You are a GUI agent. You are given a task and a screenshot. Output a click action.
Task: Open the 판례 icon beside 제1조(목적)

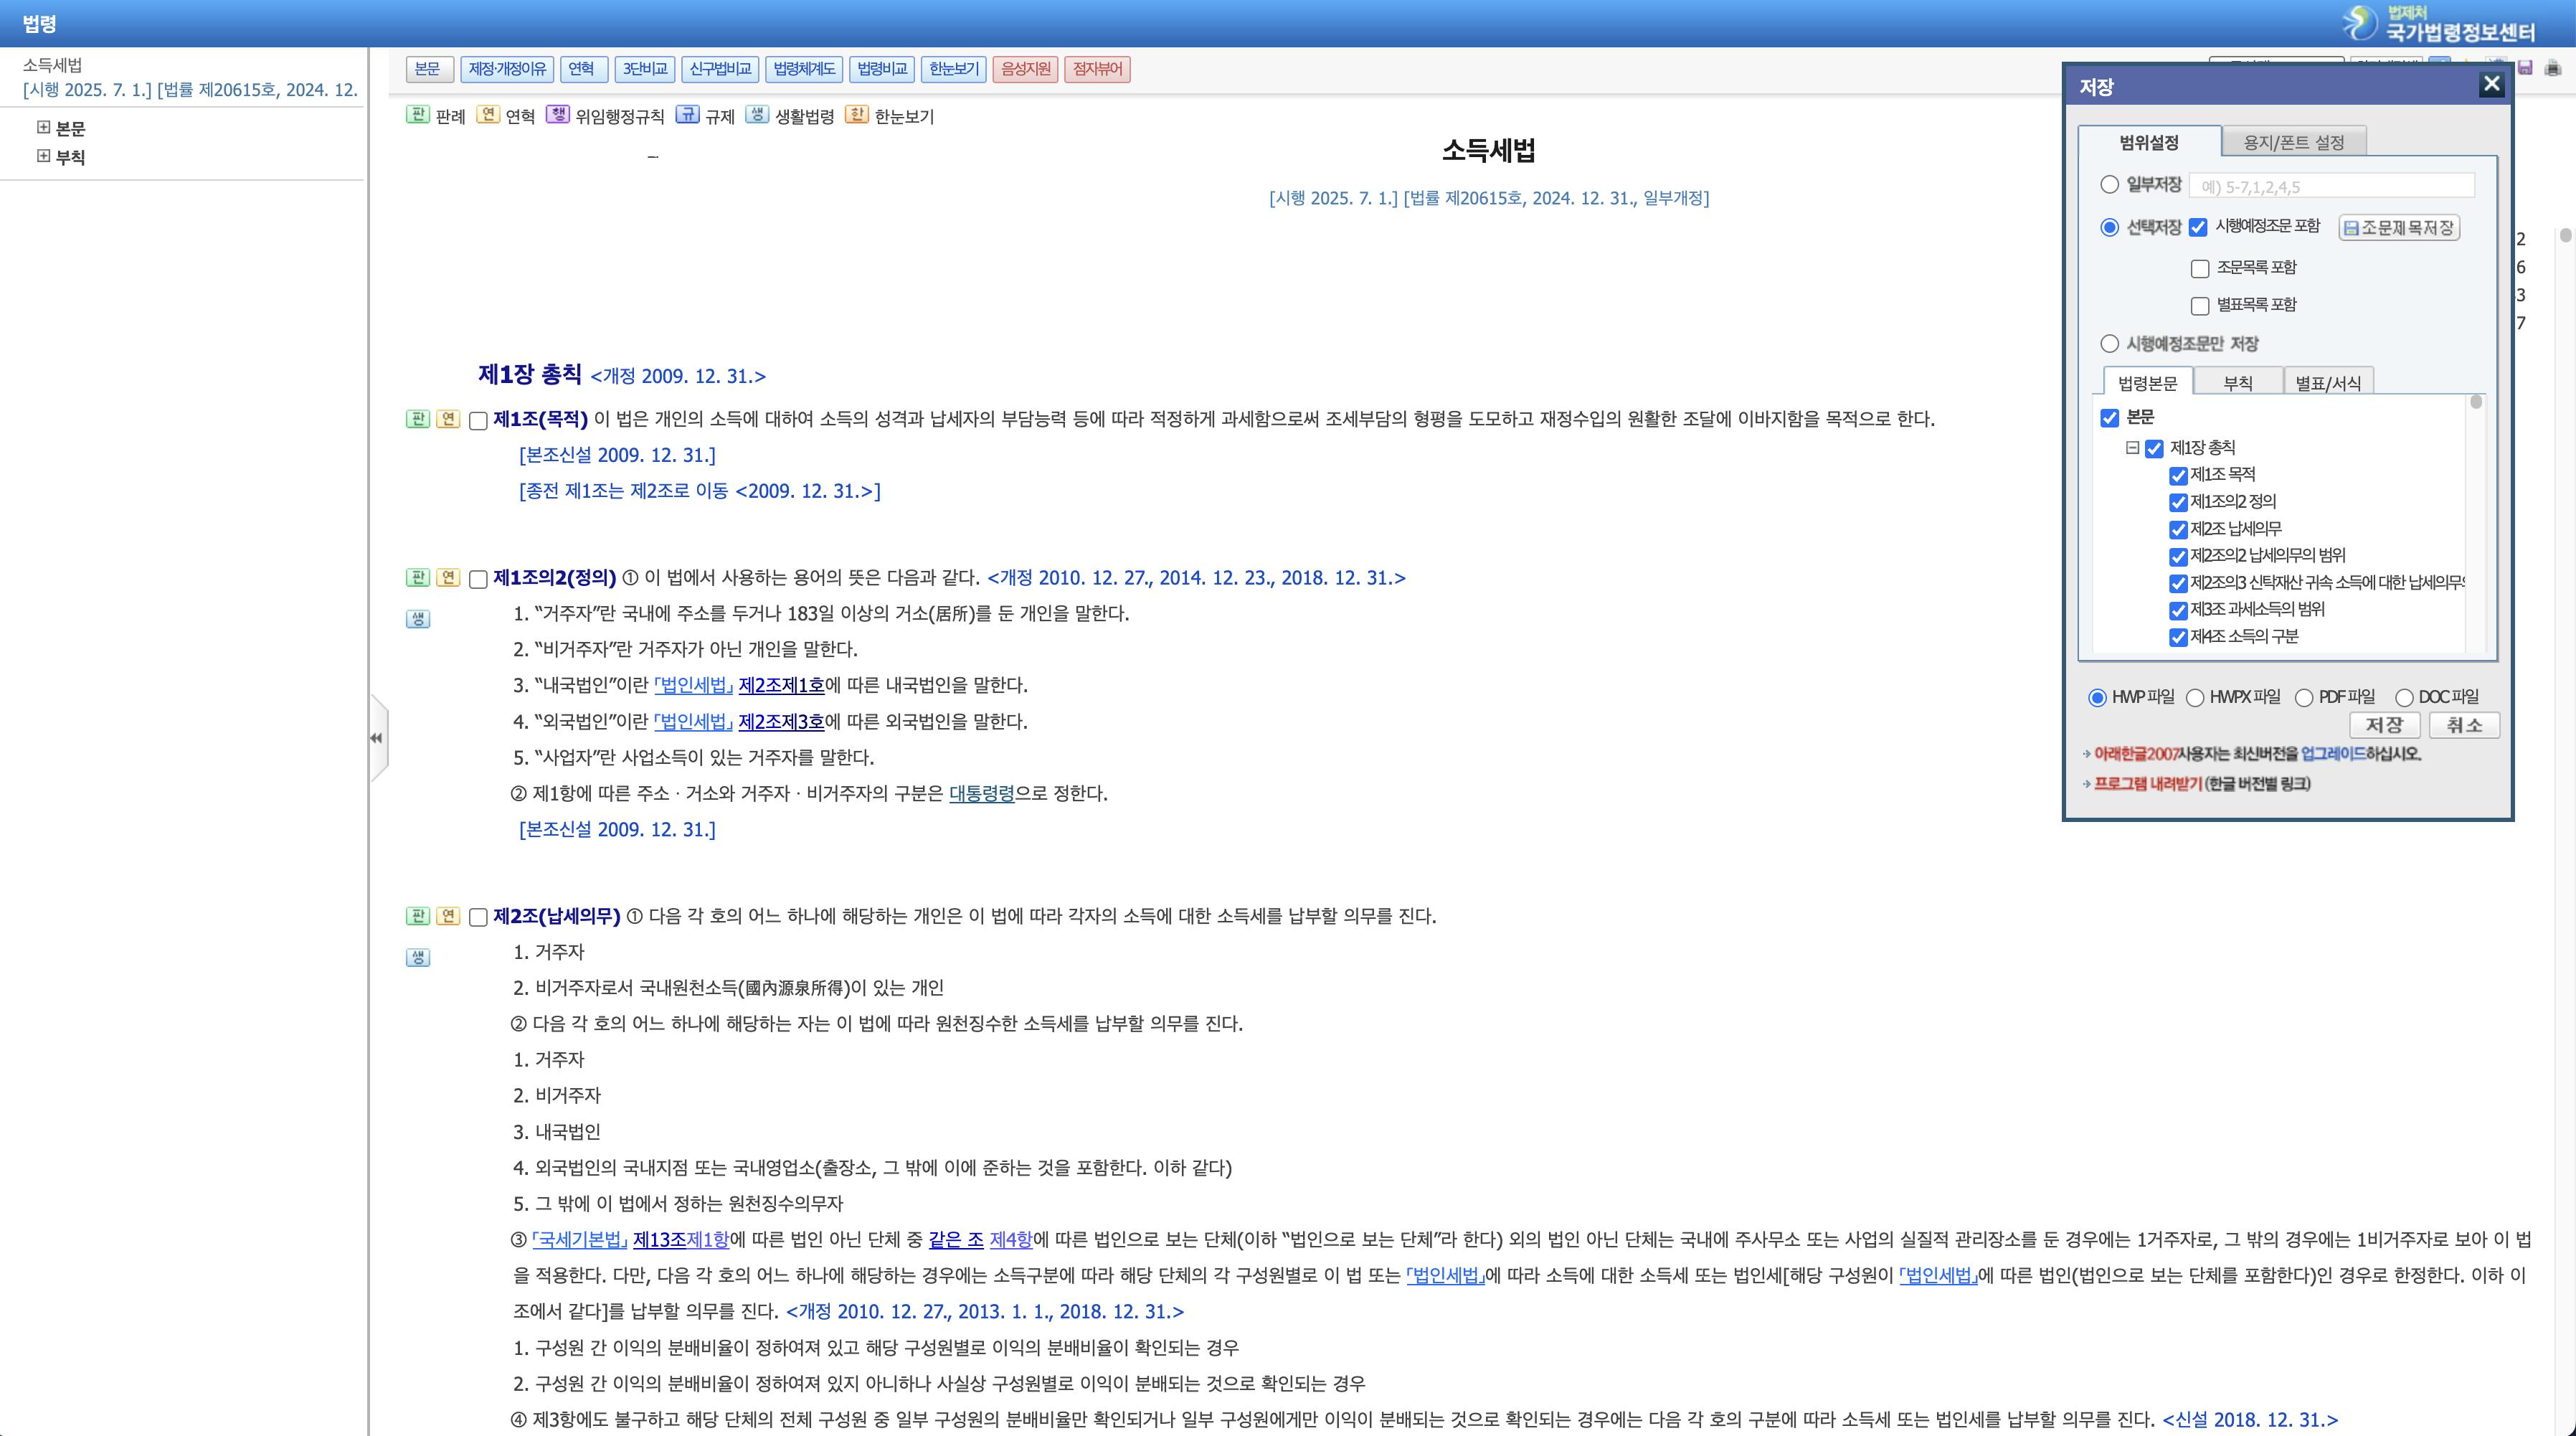point(418,419)
